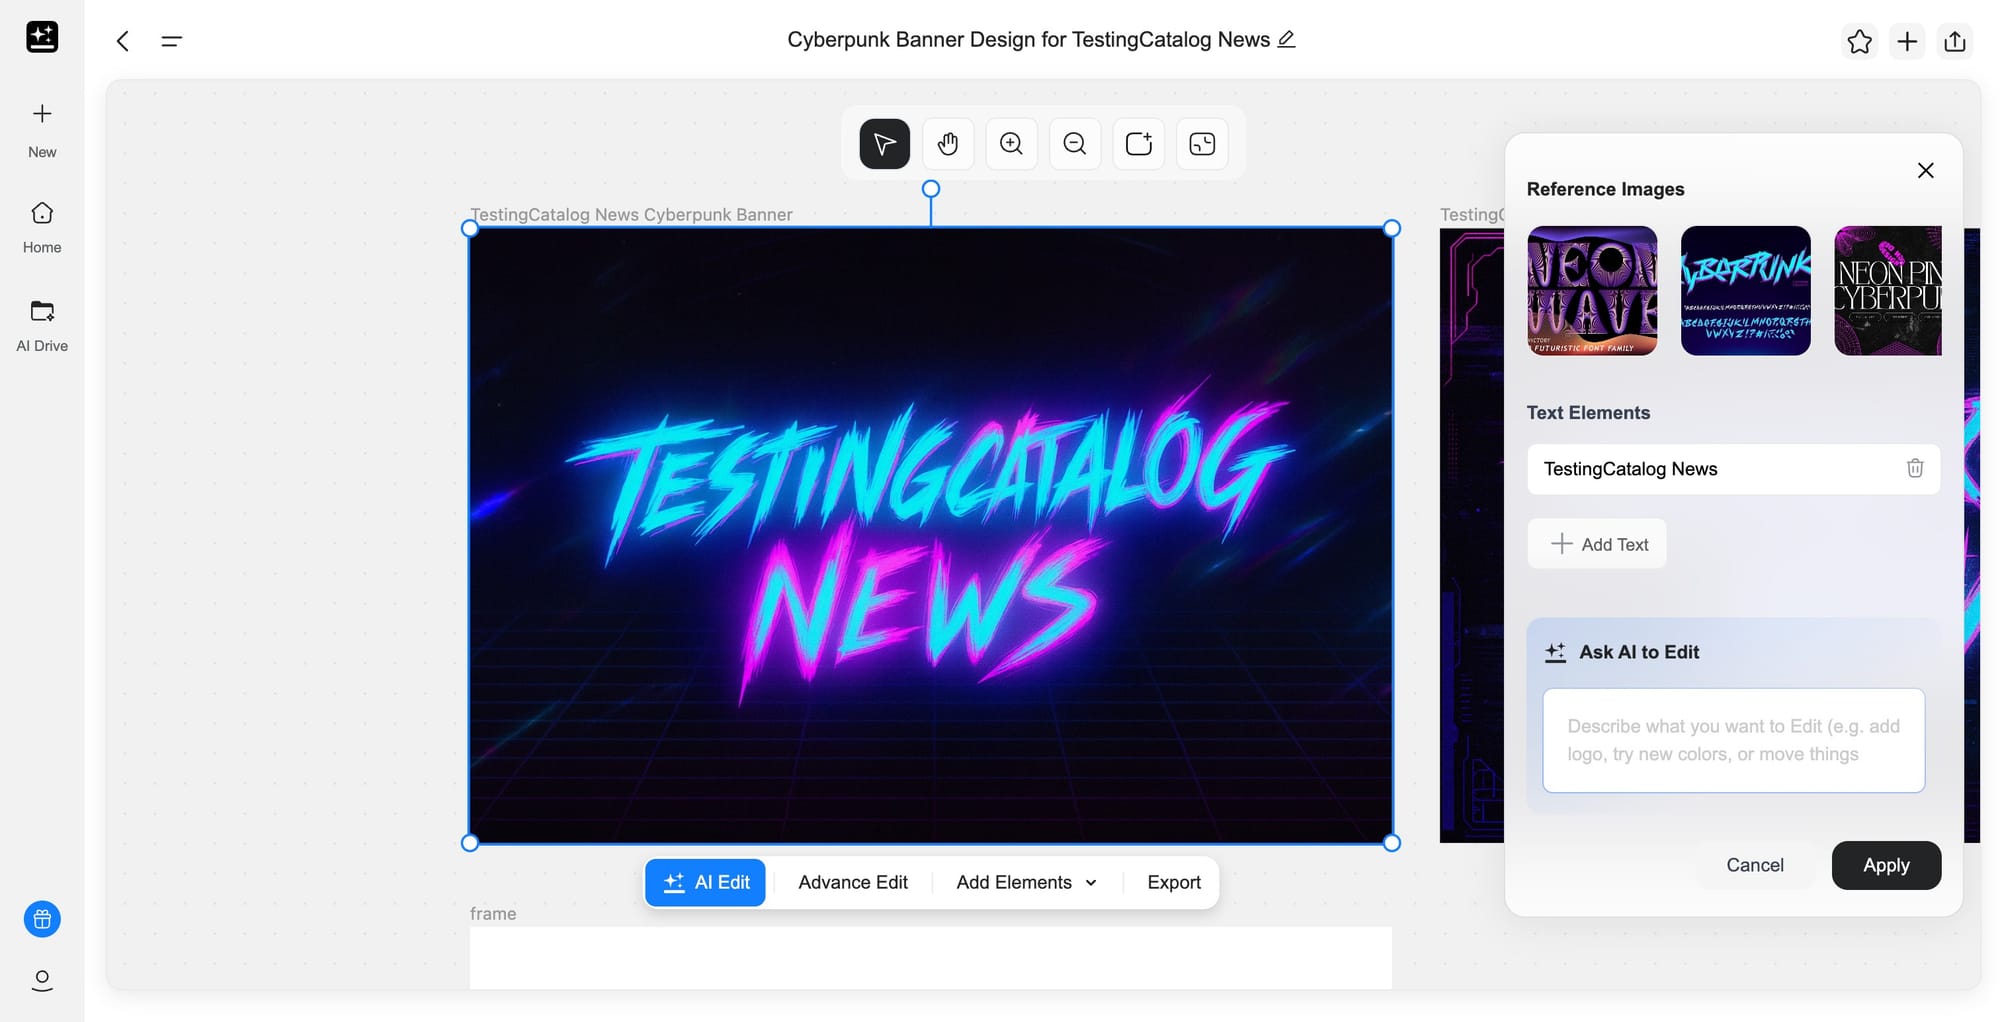The height and width of the screenshot is (1022, 2000).
Task: Open the Advance Edit option
Action: coord(852,882)
